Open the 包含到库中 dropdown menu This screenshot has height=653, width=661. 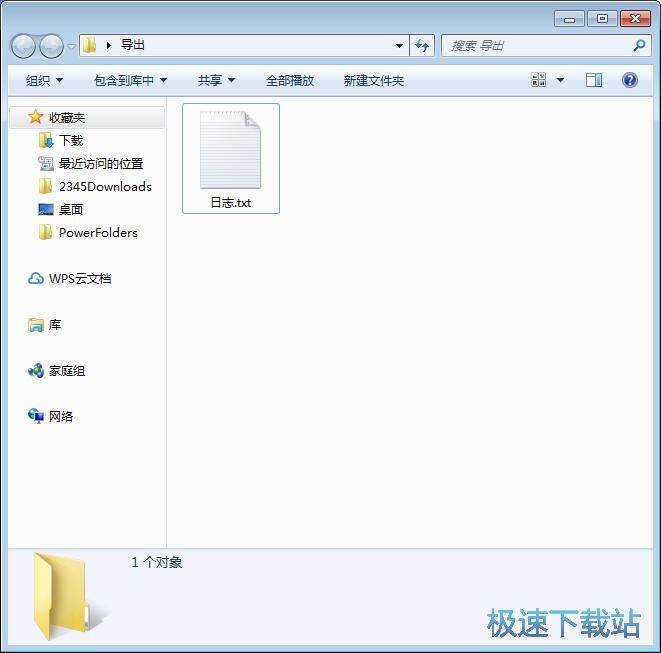click(130, 80)
